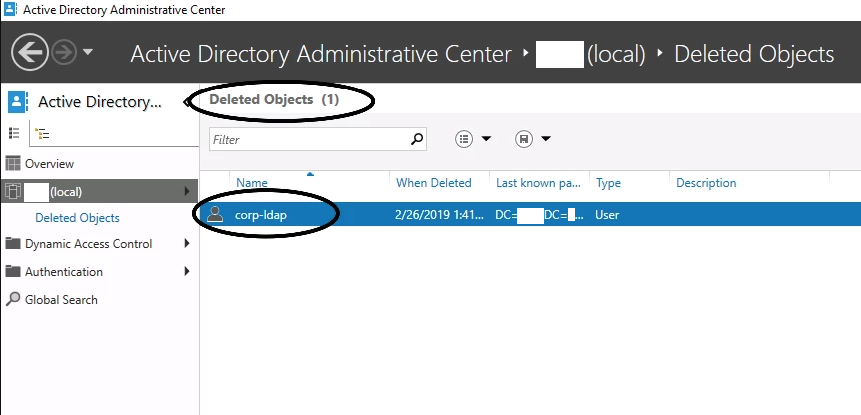Select the (local) domain node

(x=99, y=192)
